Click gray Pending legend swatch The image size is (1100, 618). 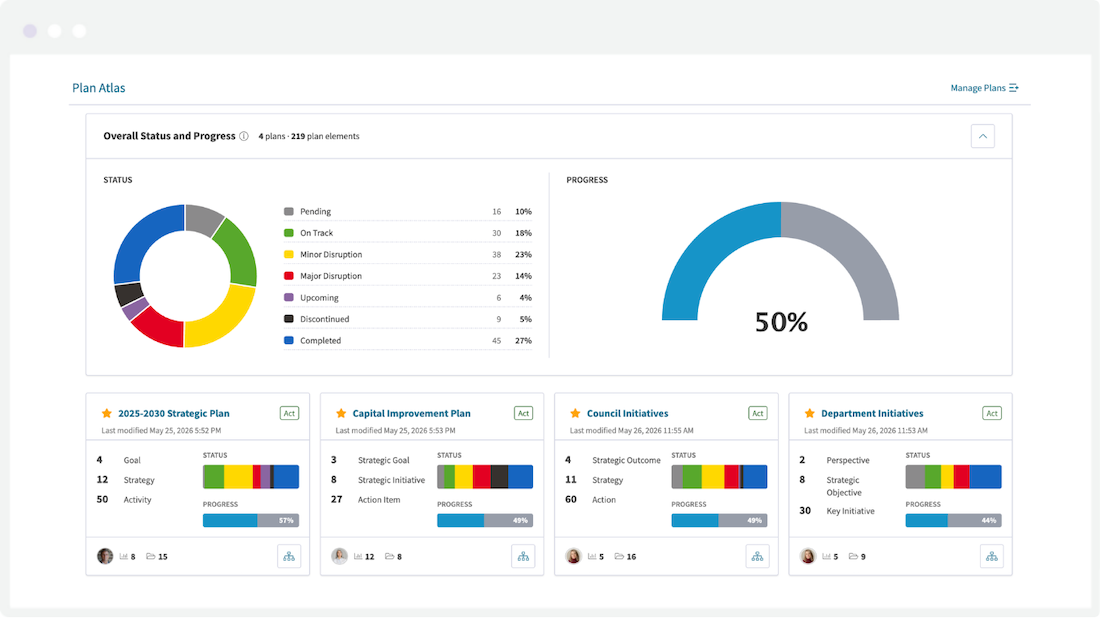point(288,211)
